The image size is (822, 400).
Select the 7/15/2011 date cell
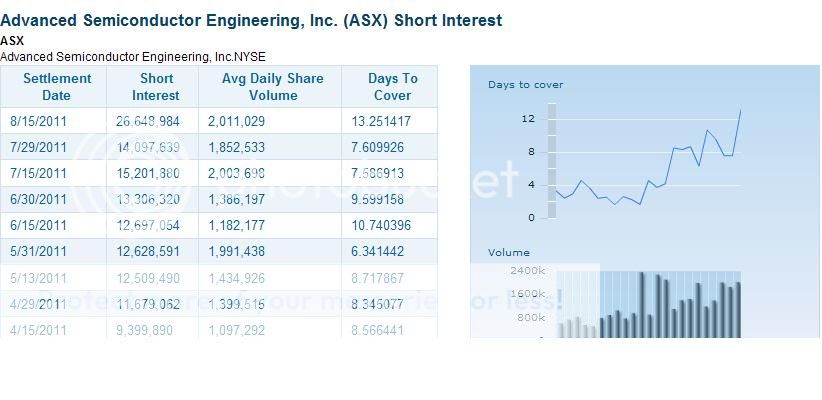(x=38, y=173)
